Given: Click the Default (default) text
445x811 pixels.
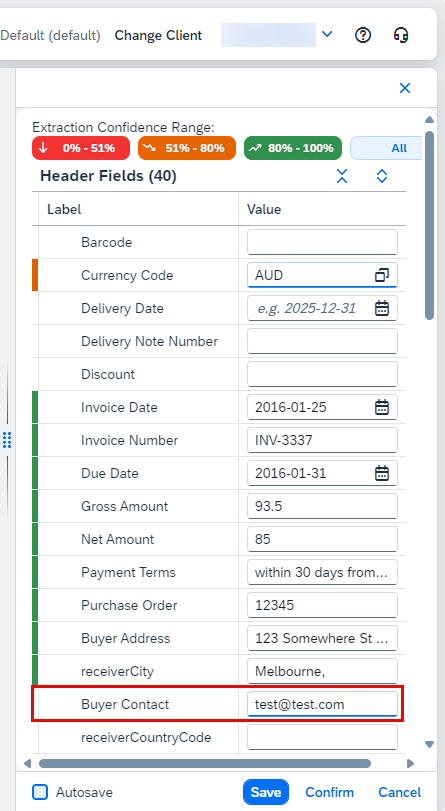Looking at the screenshot, I should pyautogui.click(x=50, y=35).
